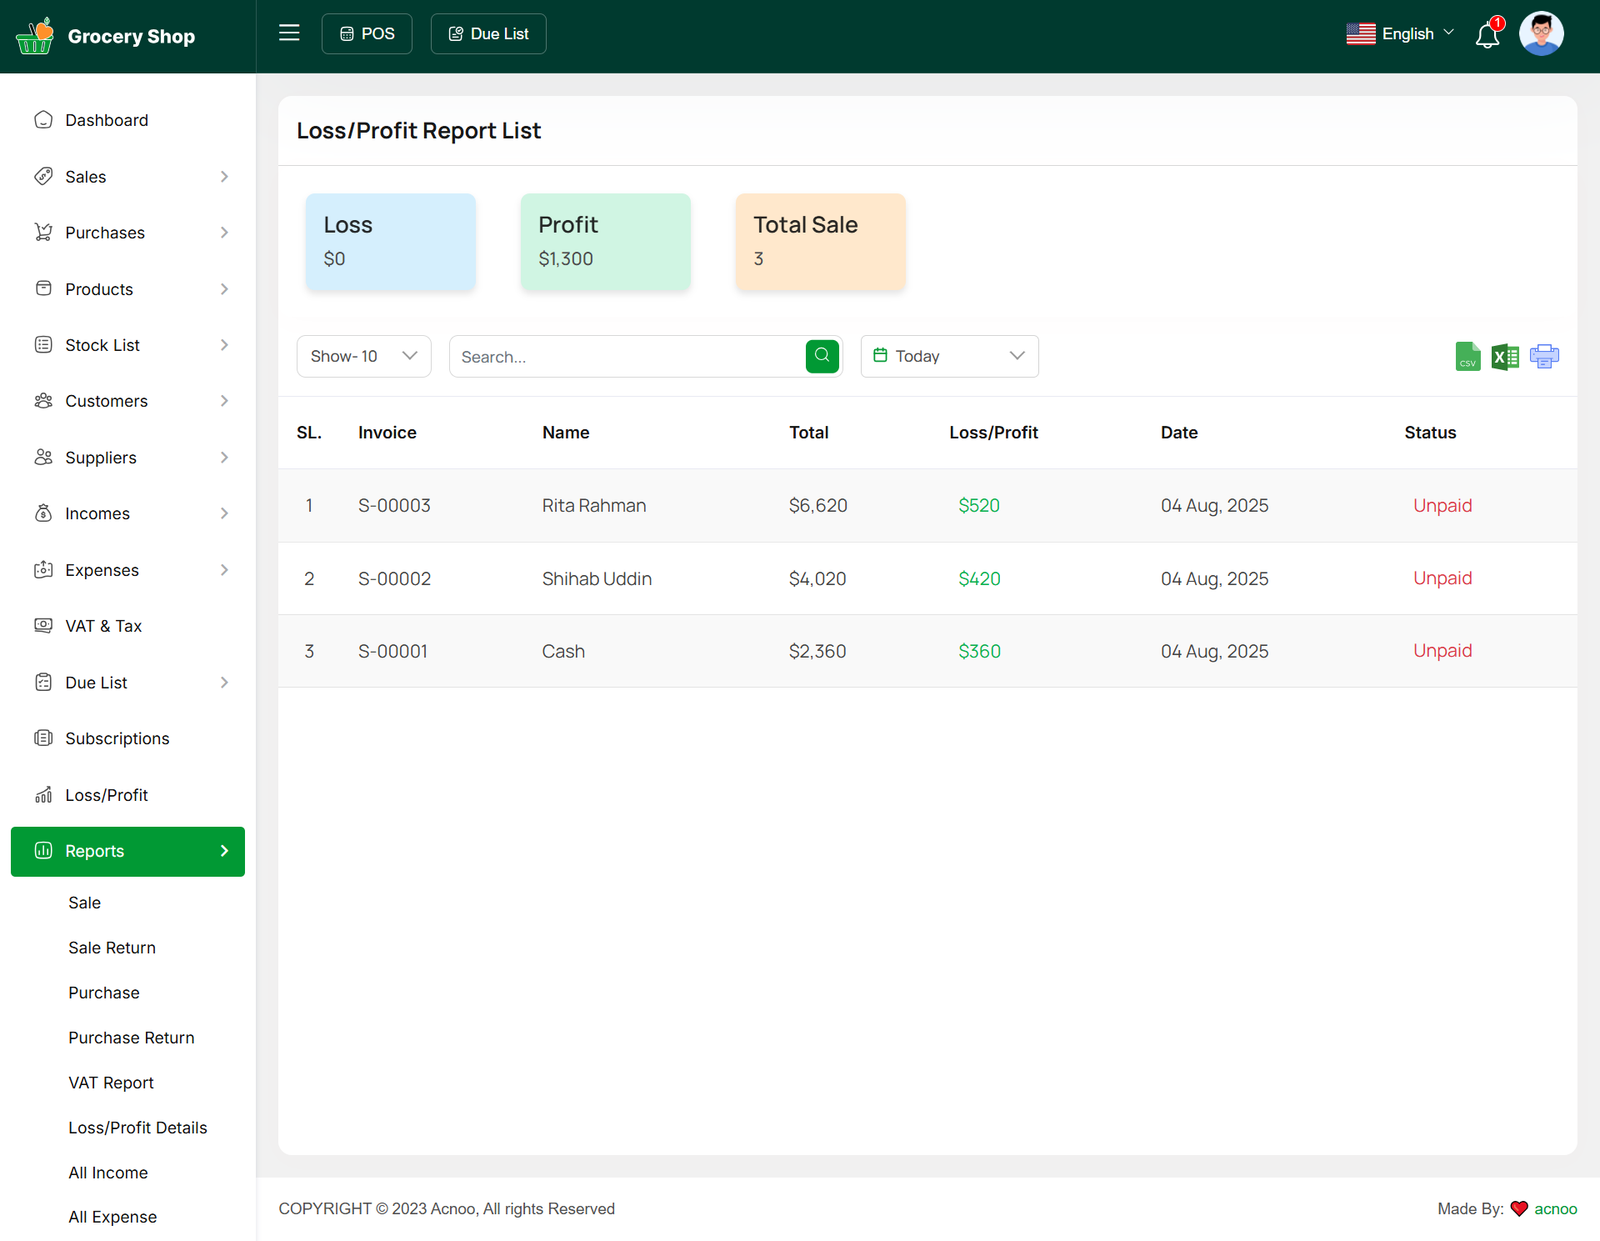This screenshot has height=1241, width=1600.
Task: Open the notifications bell
Action: point(1487,36)
